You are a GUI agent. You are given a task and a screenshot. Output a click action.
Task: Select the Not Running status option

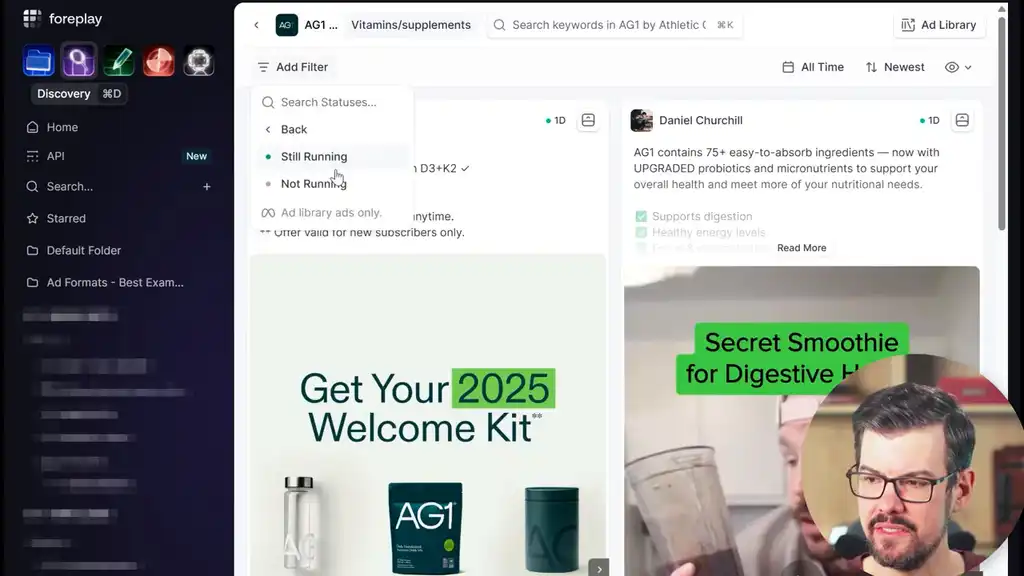pyautogui.click(x=313, y=184)
